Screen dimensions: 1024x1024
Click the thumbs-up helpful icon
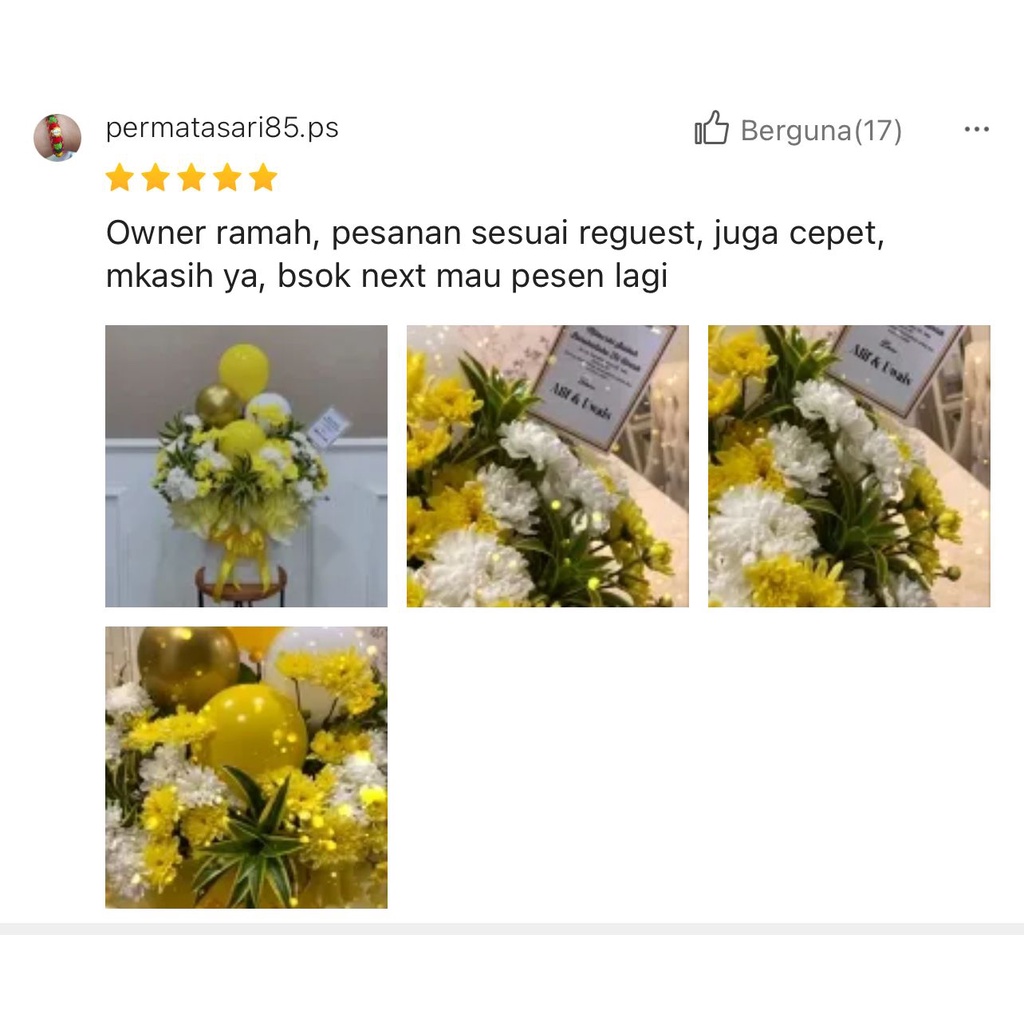tap(711, 127)
